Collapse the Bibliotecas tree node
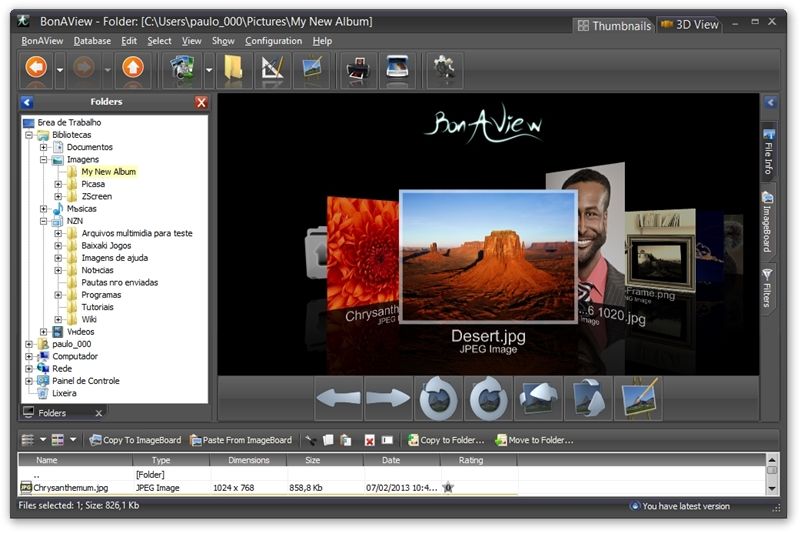 point(29,135)
